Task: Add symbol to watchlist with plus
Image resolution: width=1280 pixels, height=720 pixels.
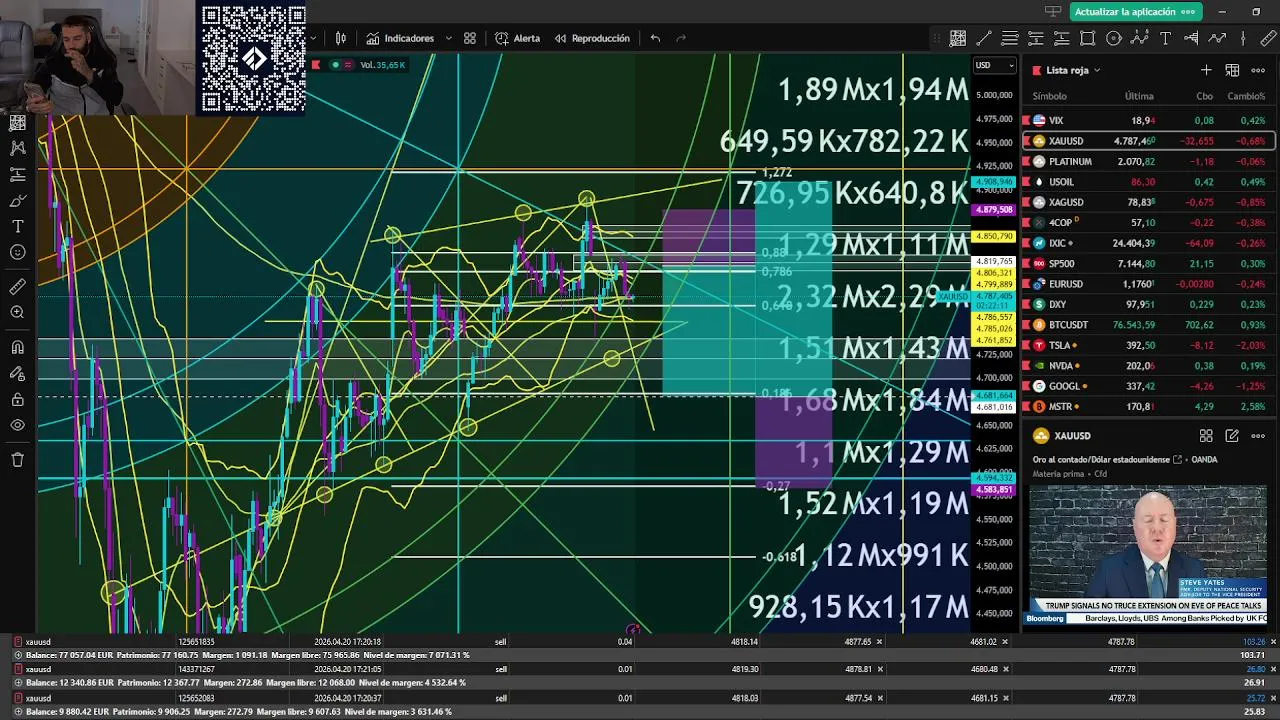Action: 1206,70
